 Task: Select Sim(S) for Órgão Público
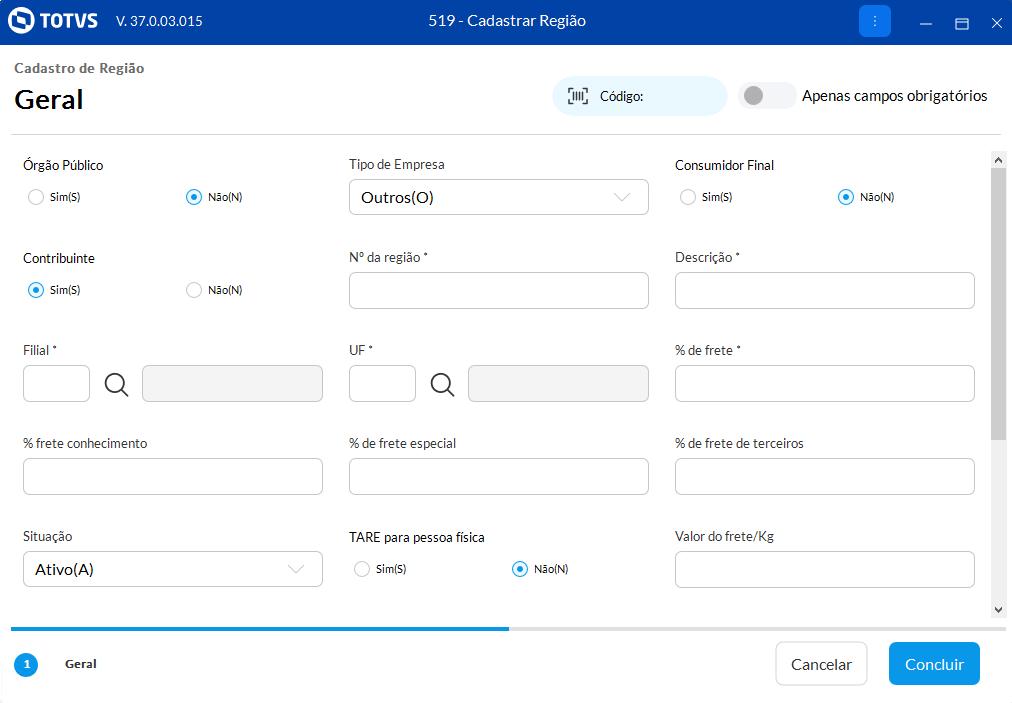pyautogui.click(x=37, y=197)
